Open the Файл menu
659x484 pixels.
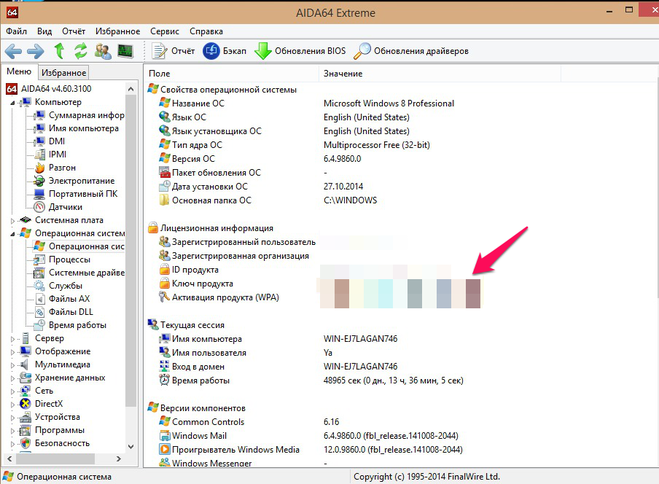pyautogui.click(x=16, y=31)
